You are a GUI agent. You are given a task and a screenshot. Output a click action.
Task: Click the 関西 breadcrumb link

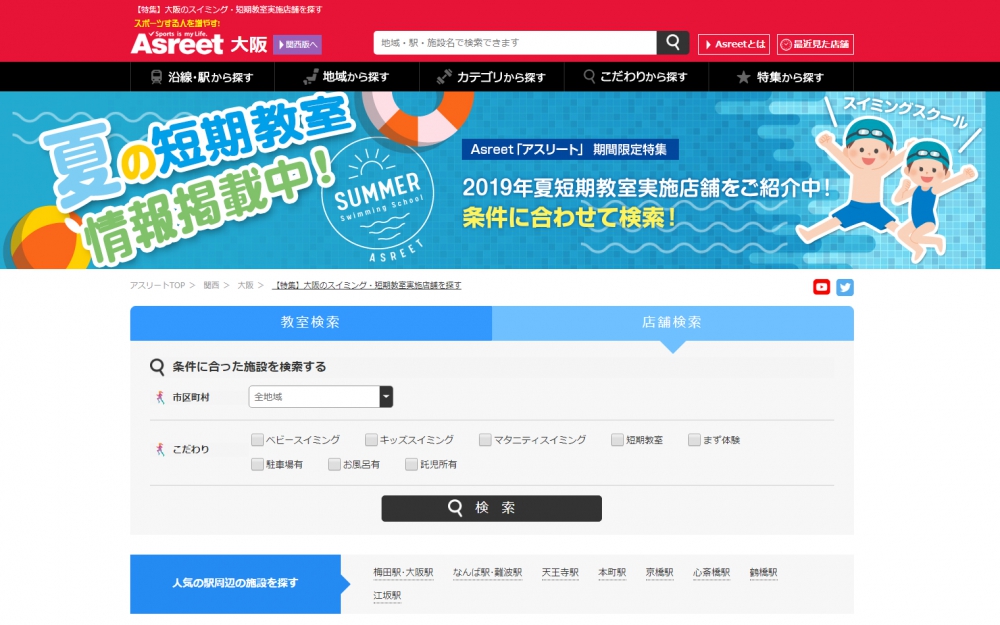(x=211, y=285)
